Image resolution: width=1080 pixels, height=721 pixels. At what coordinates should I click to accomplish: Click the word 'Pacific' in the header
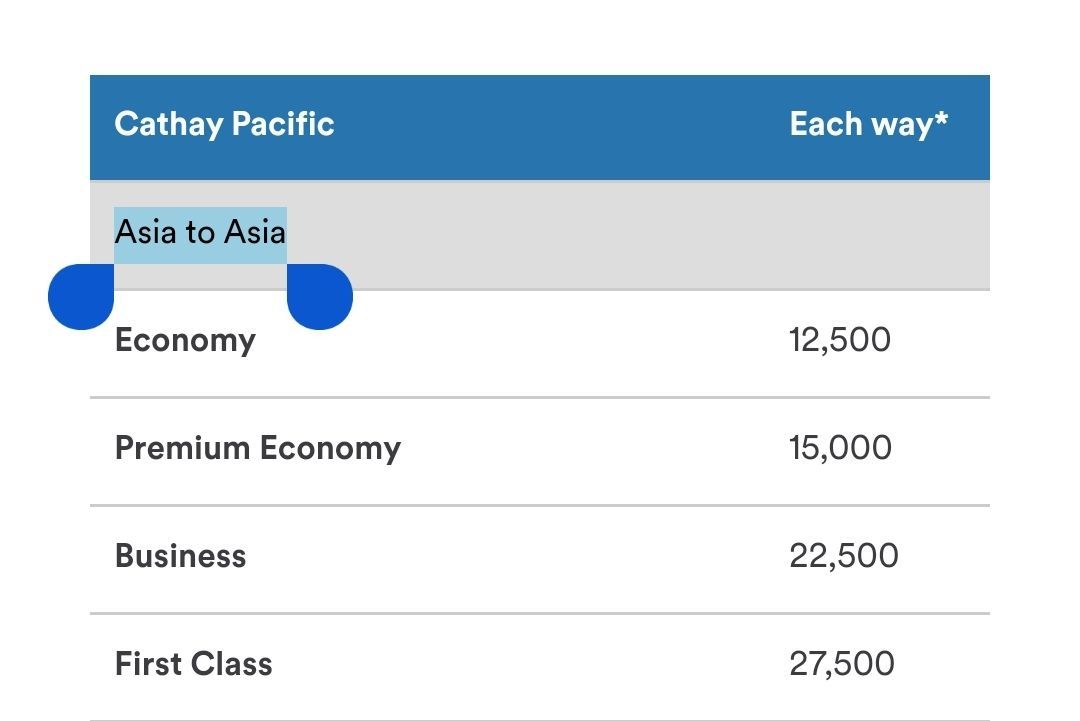point(283,124)
